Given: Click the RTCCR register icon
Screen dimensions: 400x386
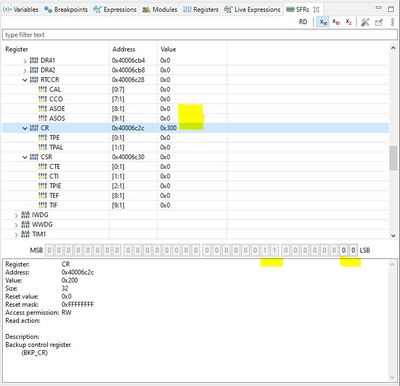Looking at the screenshot, I should pos(34,80).
